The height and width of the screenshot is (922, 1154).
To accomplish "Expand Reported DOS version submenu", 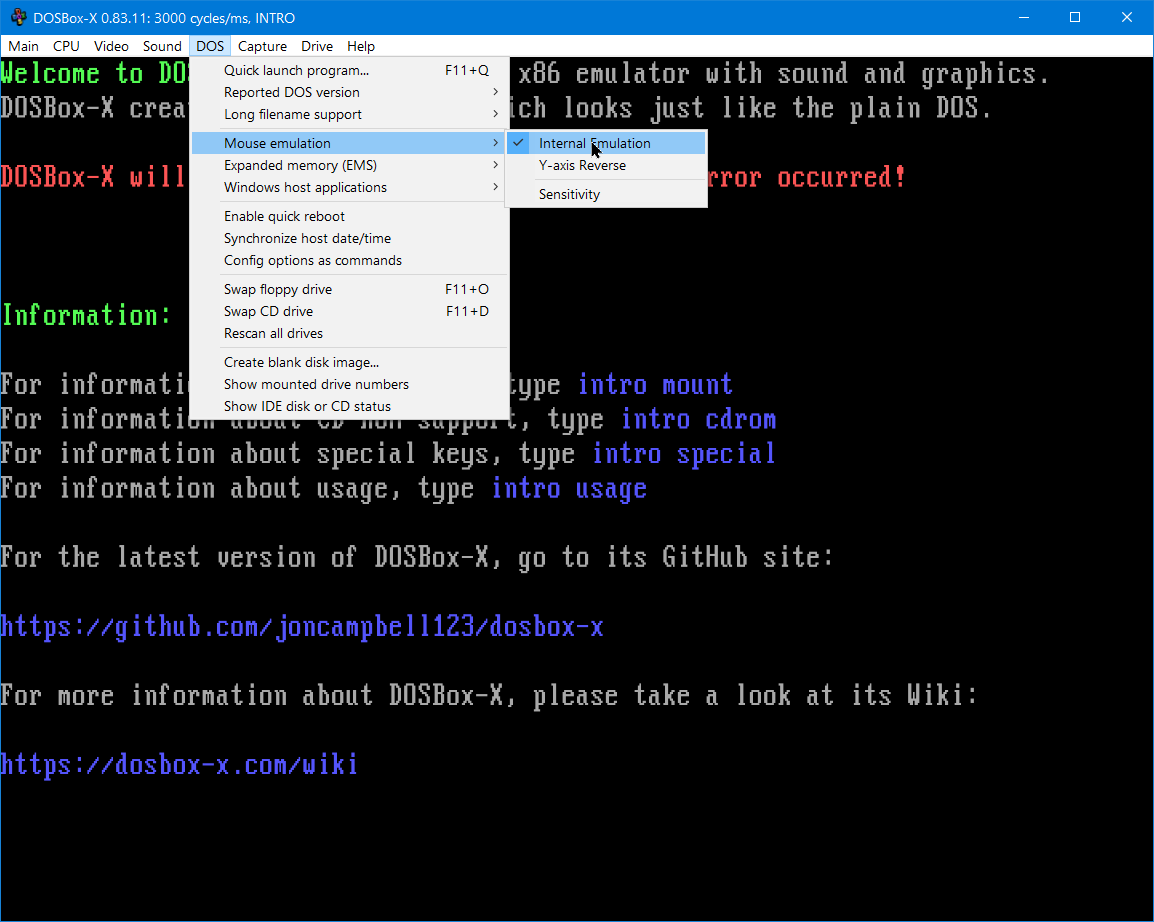I will 350,93.
